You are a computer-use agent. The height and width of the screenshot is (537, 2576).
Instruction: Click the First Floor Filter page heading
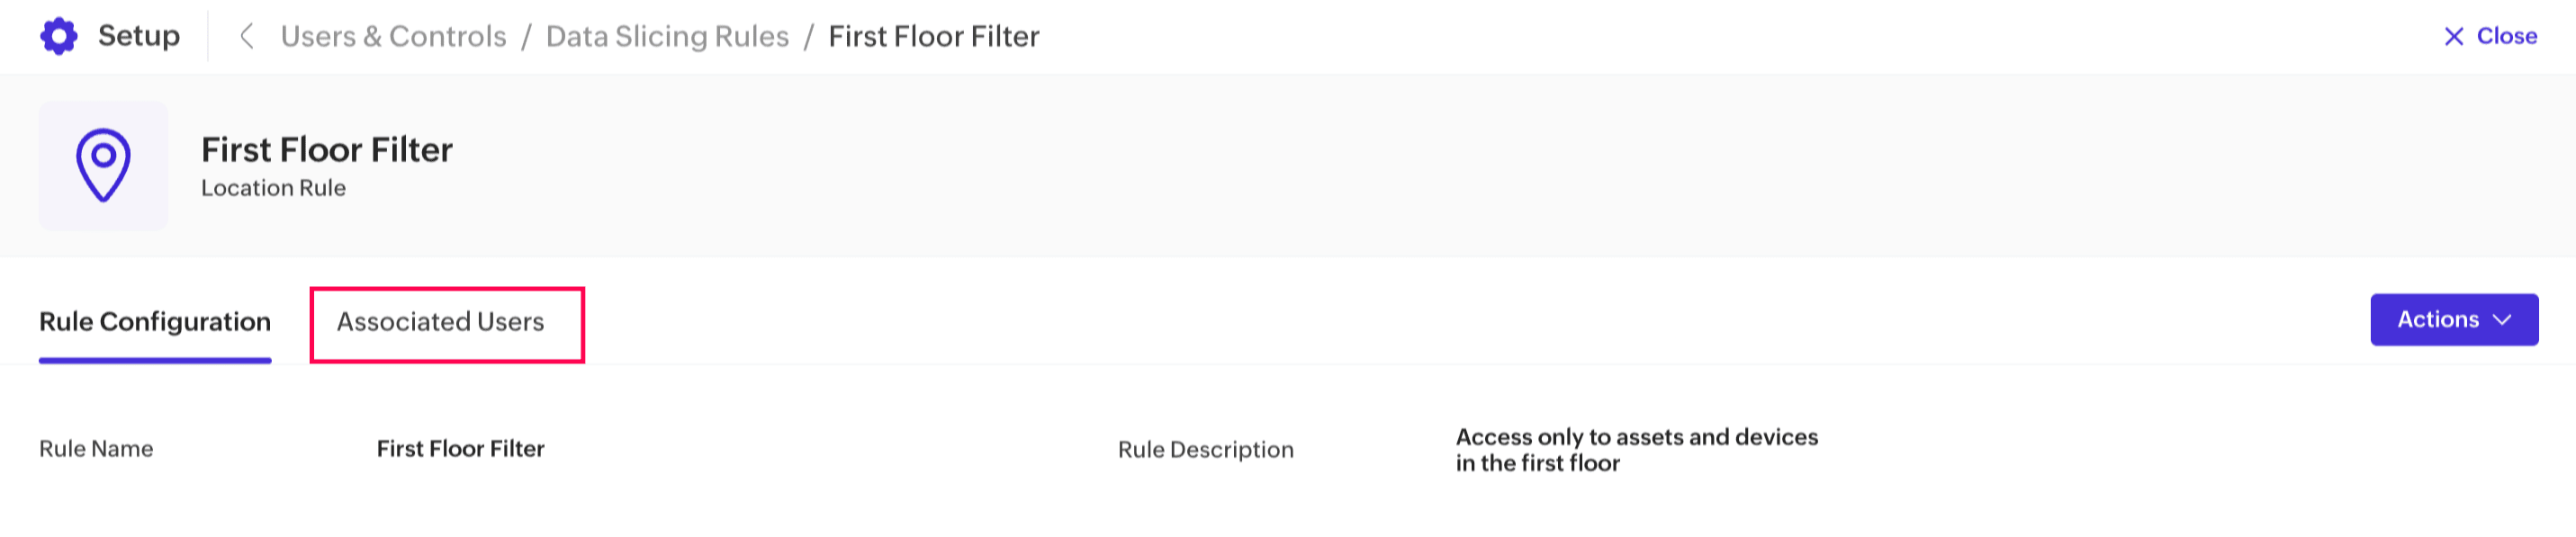(327, 150)
